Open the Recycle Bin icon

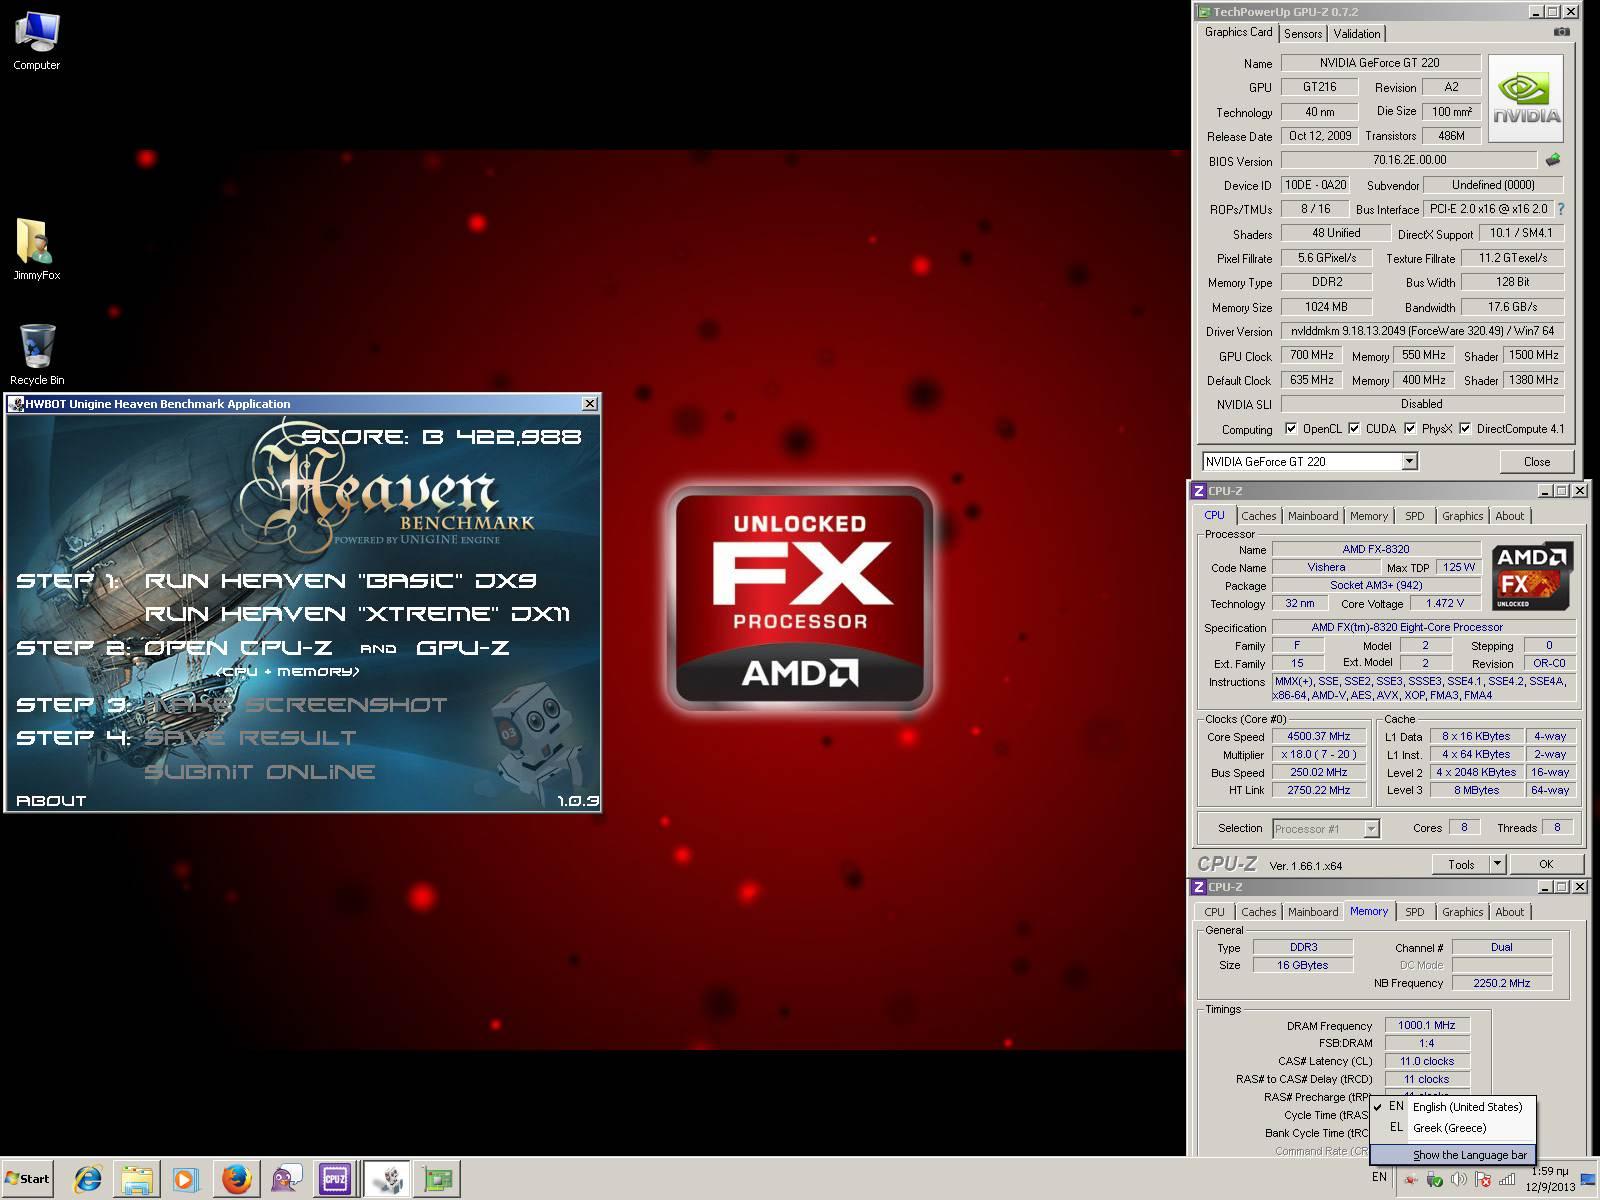[37, 353]
